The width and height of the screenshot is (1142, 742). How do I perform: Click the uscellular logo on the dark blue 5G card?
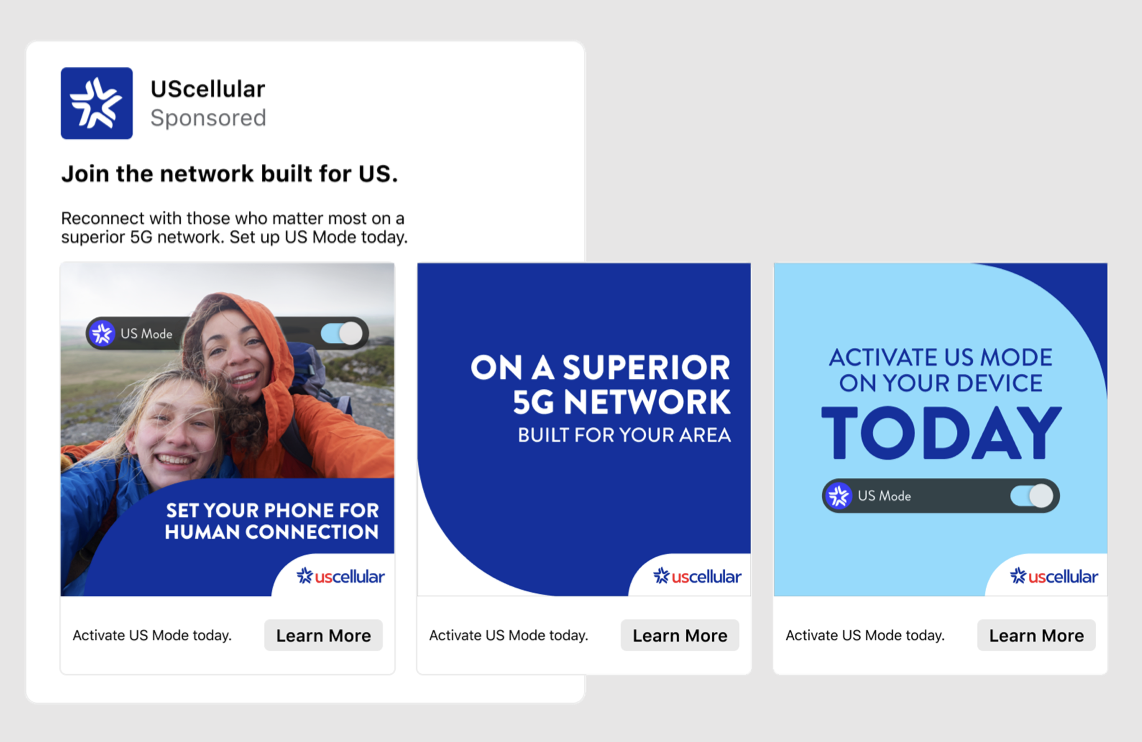pyautogui.click(x=697, y=577)
